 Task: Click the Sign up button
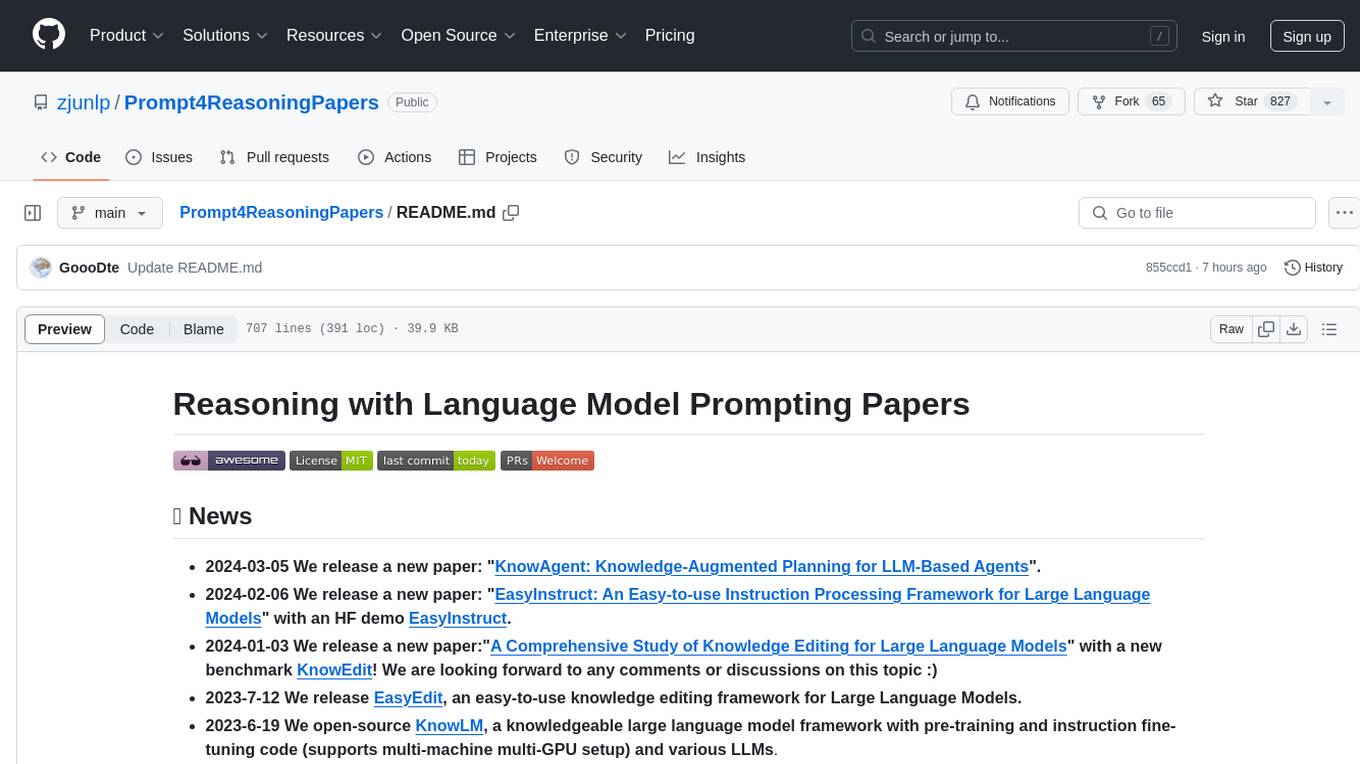(x=1307, y=36)
